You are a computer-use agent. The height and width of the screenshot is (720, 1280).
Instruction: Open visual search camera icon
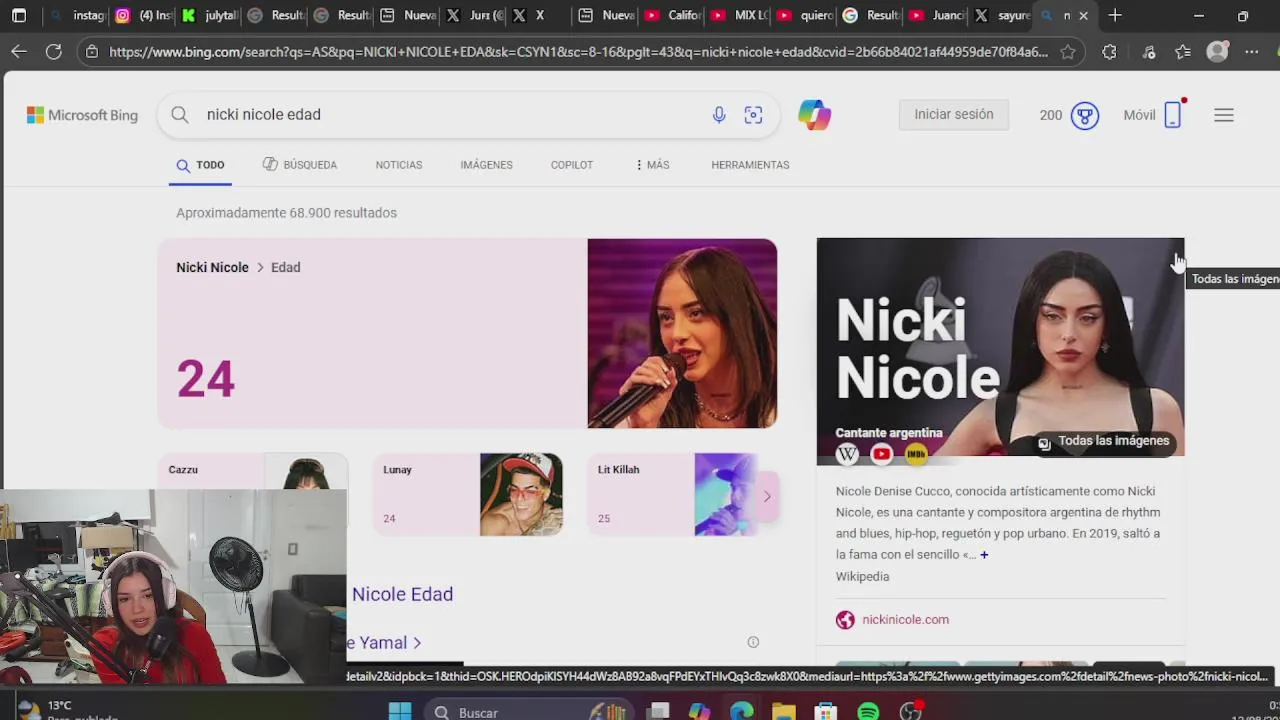click(753, 115)
